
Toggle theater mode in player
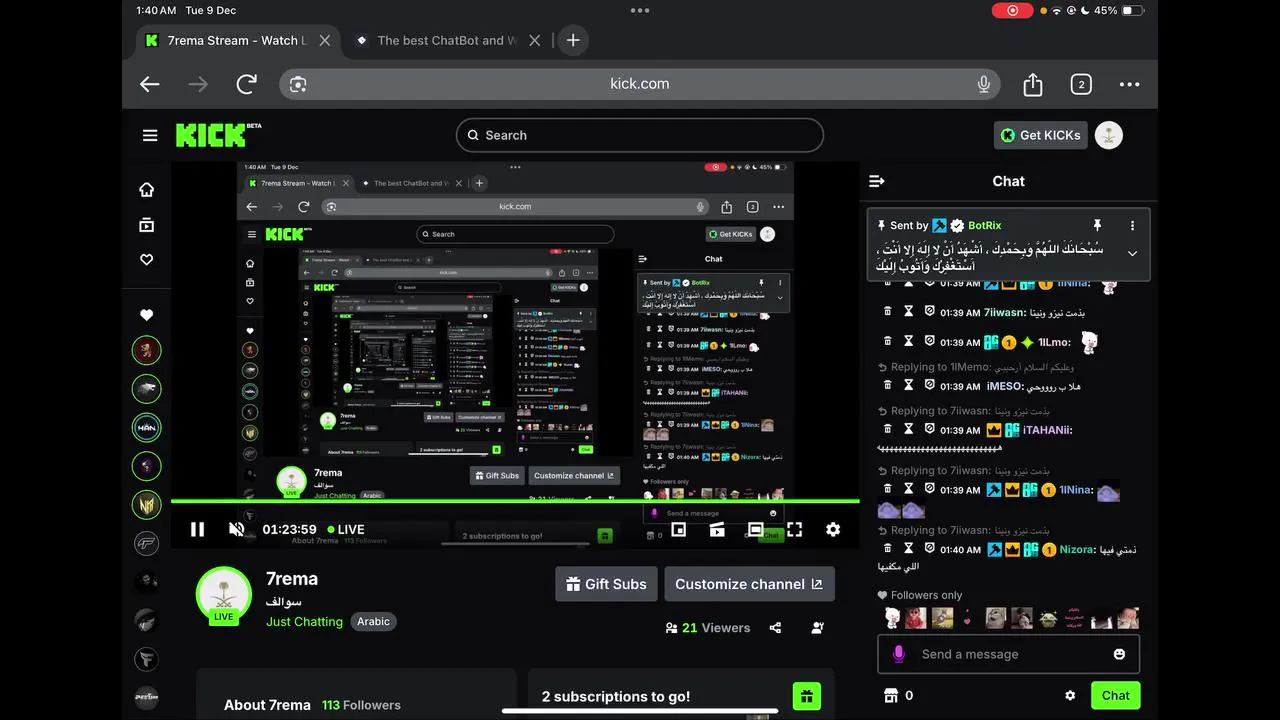tap(756, 529)
